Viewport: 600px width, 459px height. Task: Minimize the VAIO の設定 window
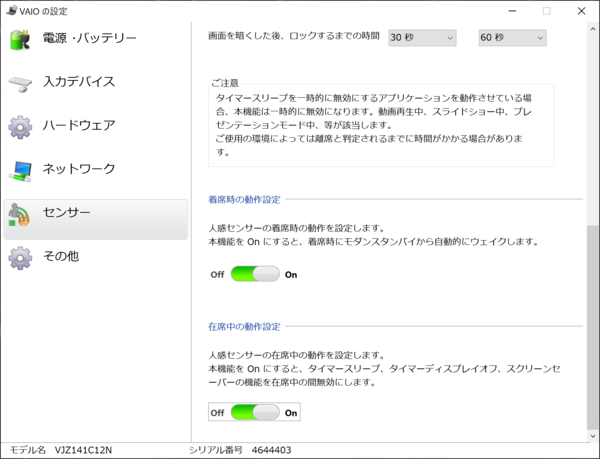[x=512, y=11]
